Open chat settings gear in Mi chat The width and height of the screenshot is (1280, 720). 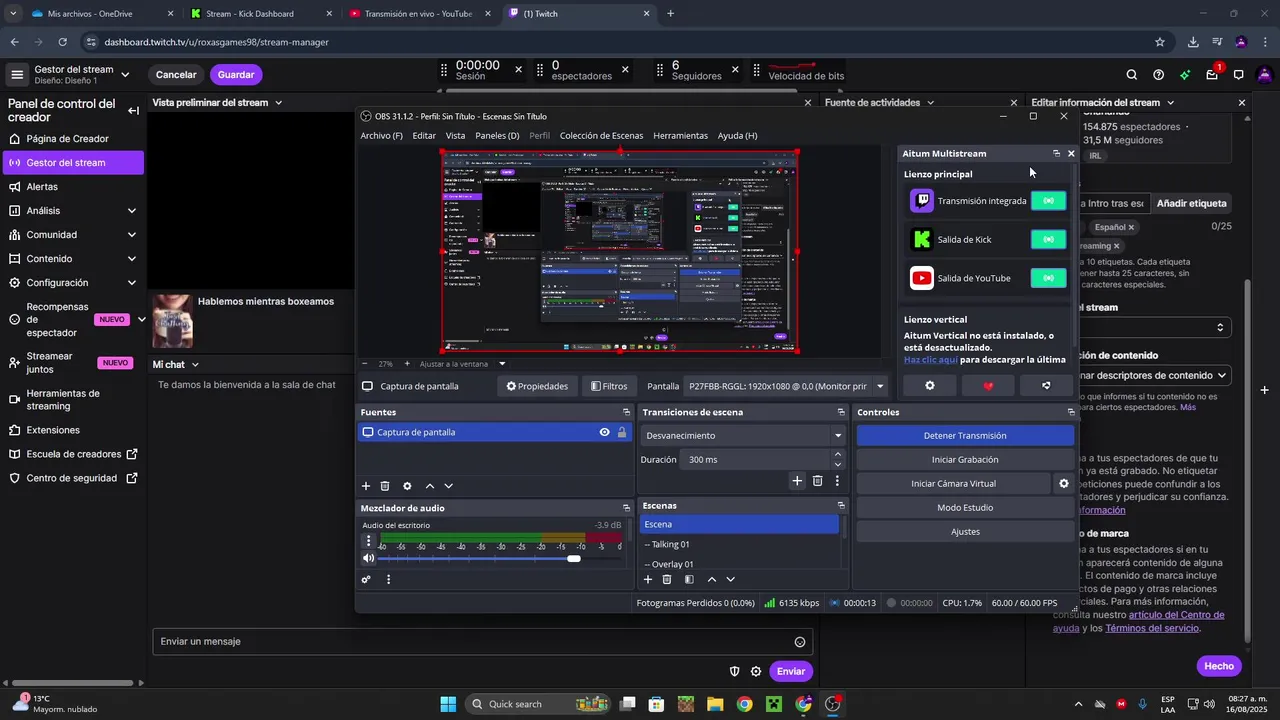(x=756, y=671)
